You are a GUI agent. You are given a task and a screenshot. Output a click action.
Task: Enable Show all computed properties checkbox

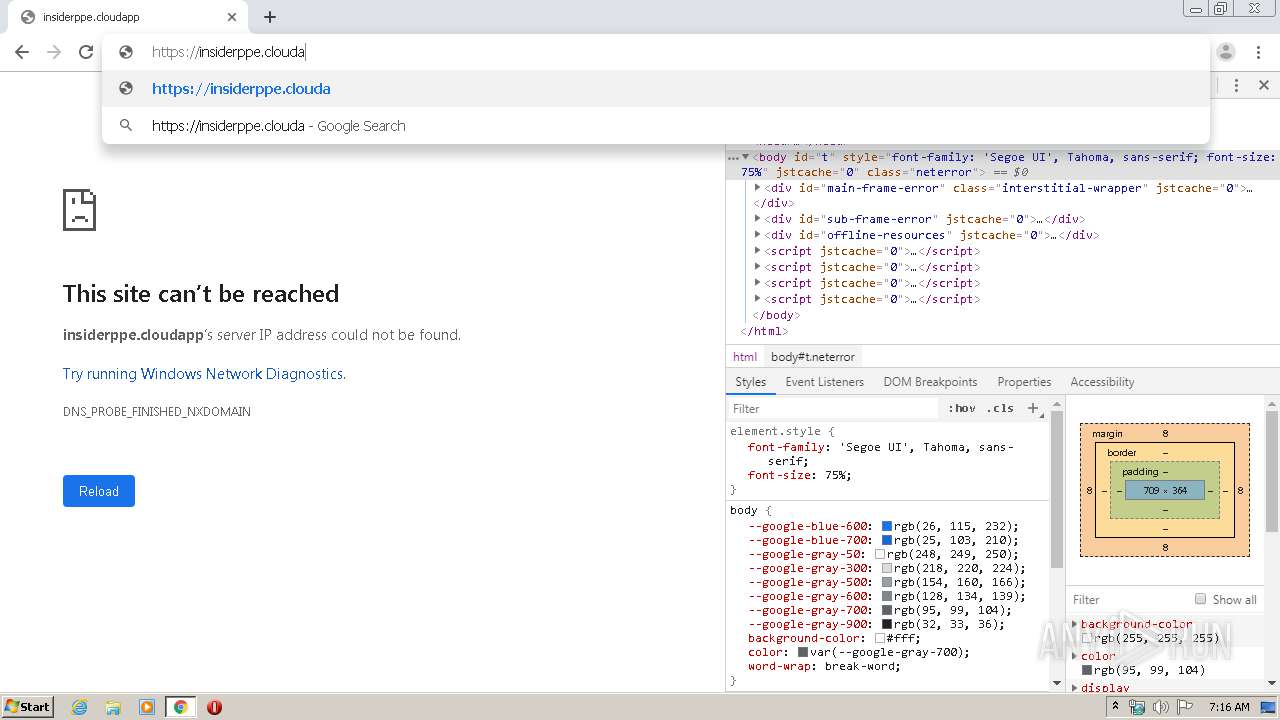click(1200, 599)
